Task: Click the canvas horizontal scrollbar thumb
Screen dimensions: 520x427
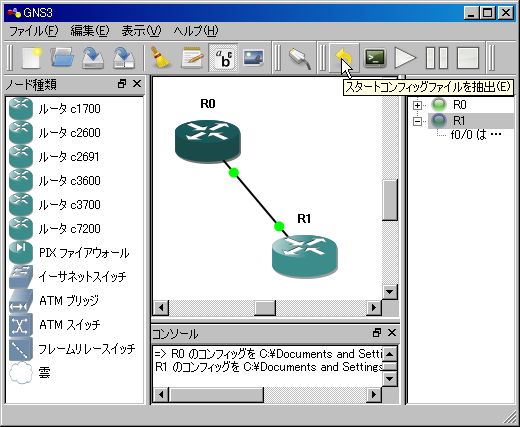Action: 265,307
